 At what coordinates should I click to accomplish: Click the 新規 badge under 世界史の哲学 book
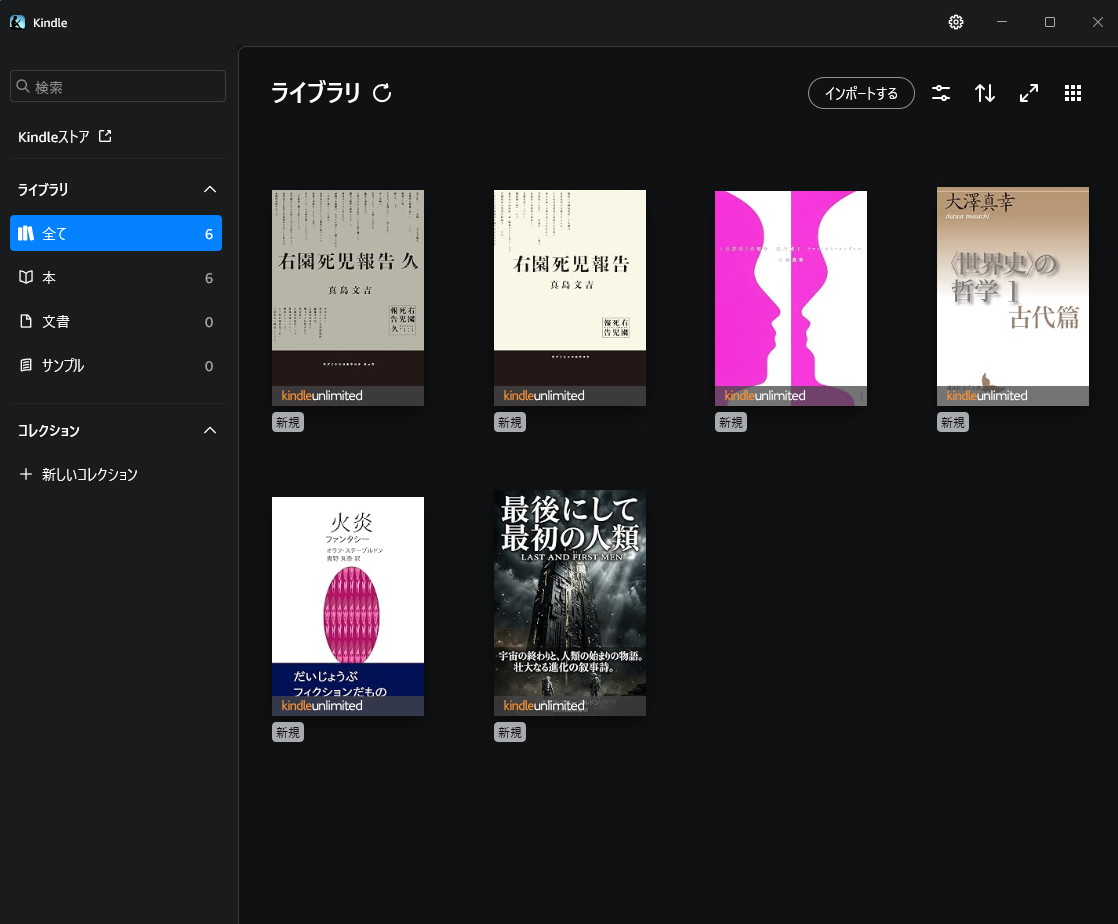[x=953, y=422]
